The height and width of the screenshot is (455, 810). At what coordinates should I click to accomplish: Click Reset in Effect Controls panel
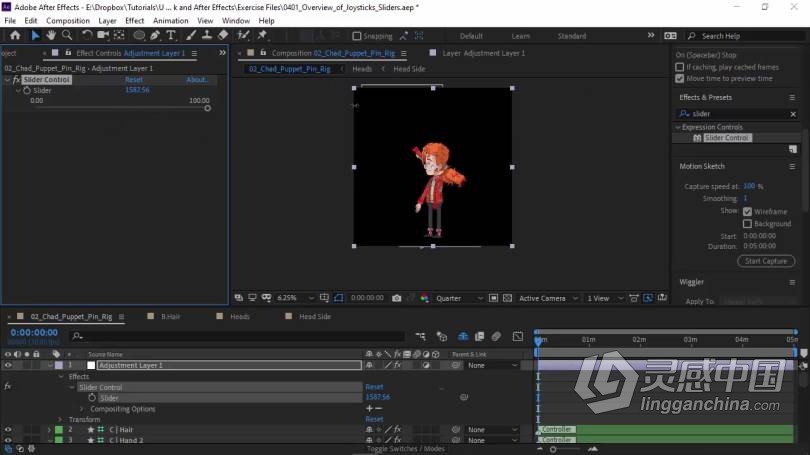[x=134, y=80]
